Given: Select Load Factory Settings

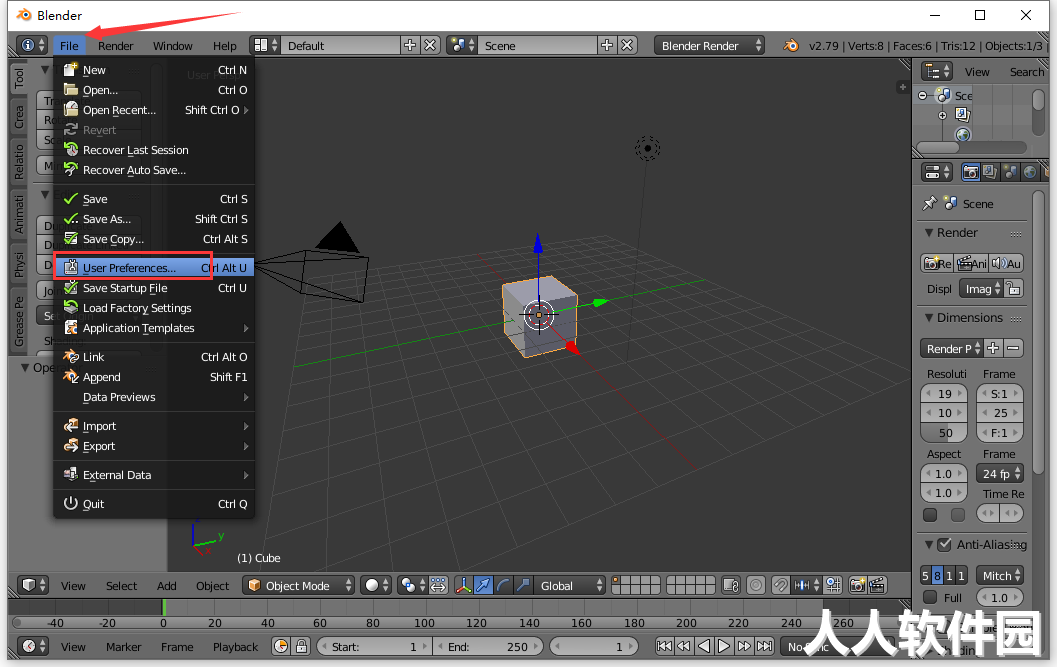Looking at the screenshot, I should coord(154,308).
